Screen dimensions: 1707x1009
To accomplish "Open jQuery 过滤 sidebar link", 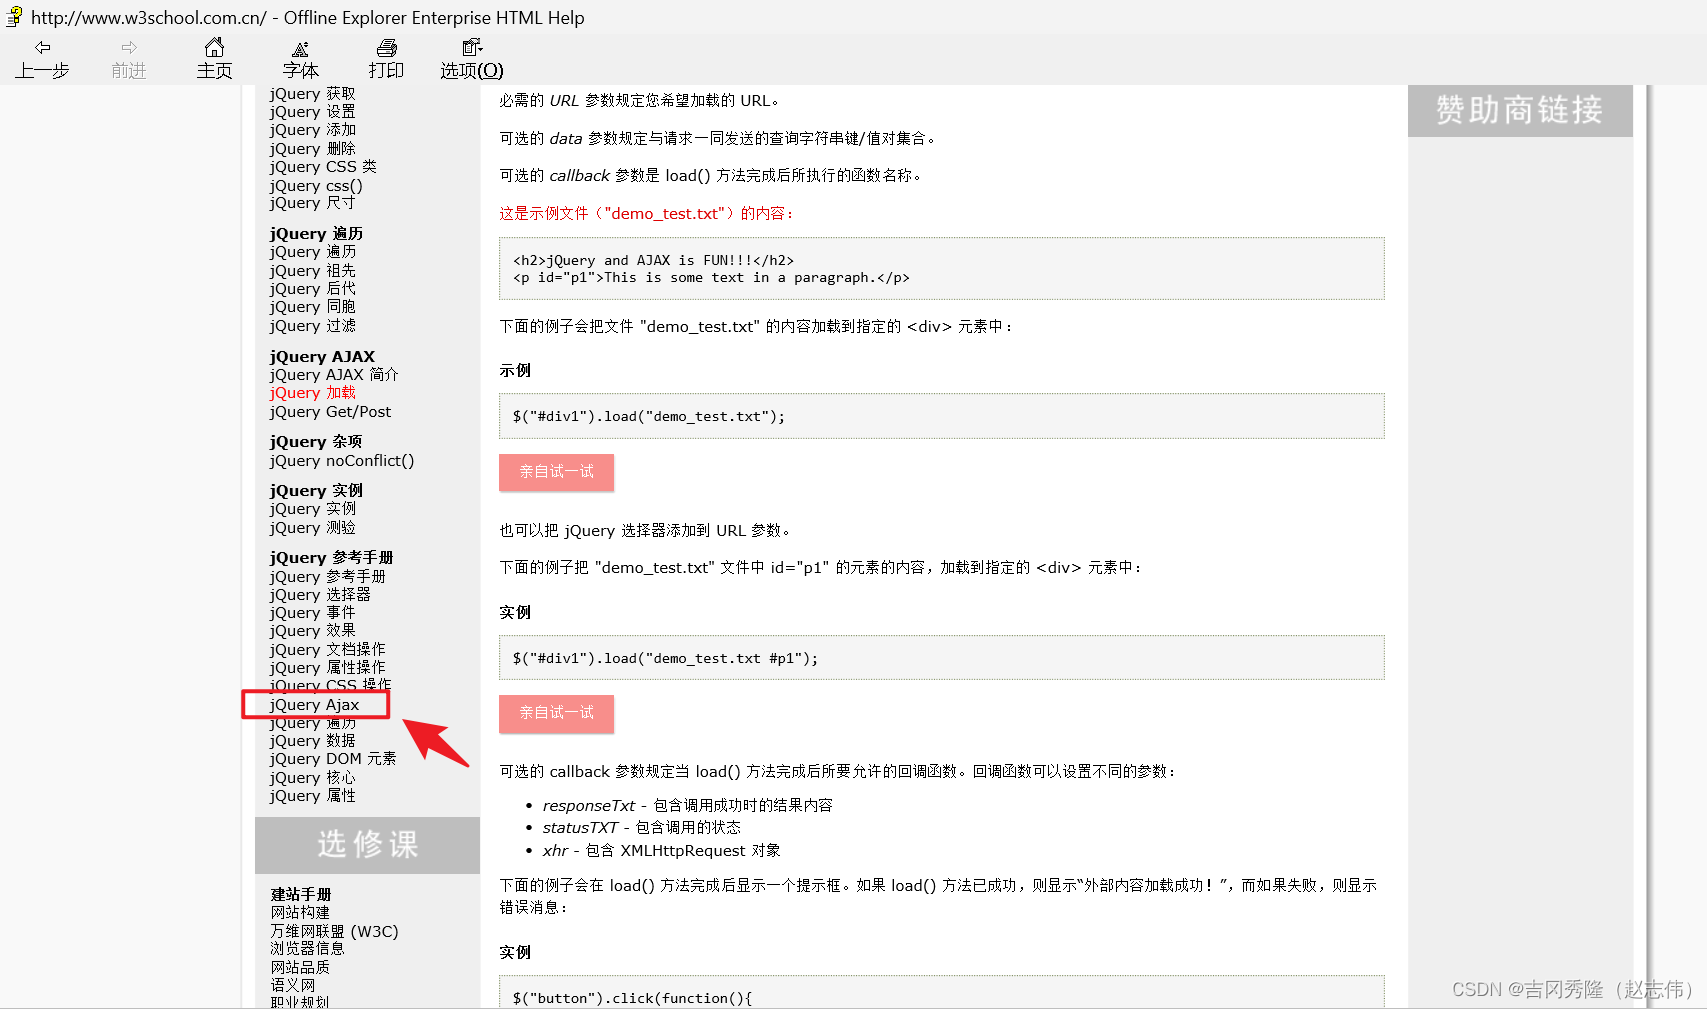I will [312, 326].
